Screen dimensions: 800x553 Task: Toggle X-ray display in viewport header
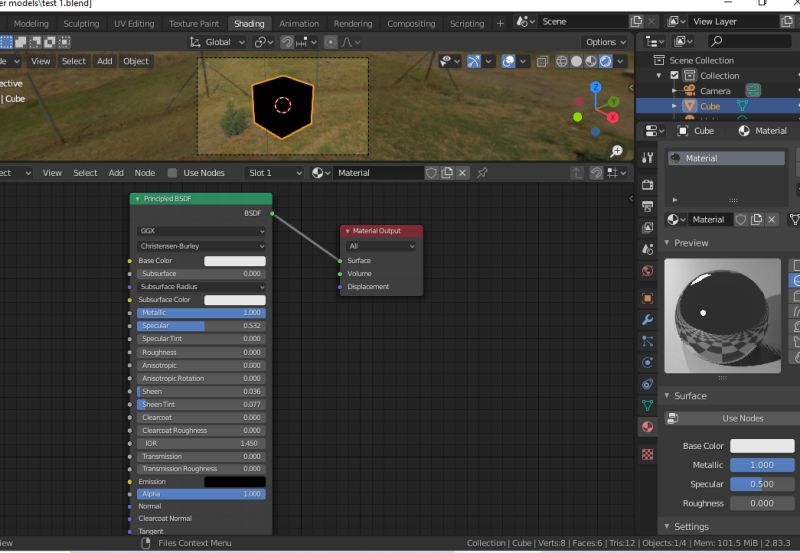(542, 62)
